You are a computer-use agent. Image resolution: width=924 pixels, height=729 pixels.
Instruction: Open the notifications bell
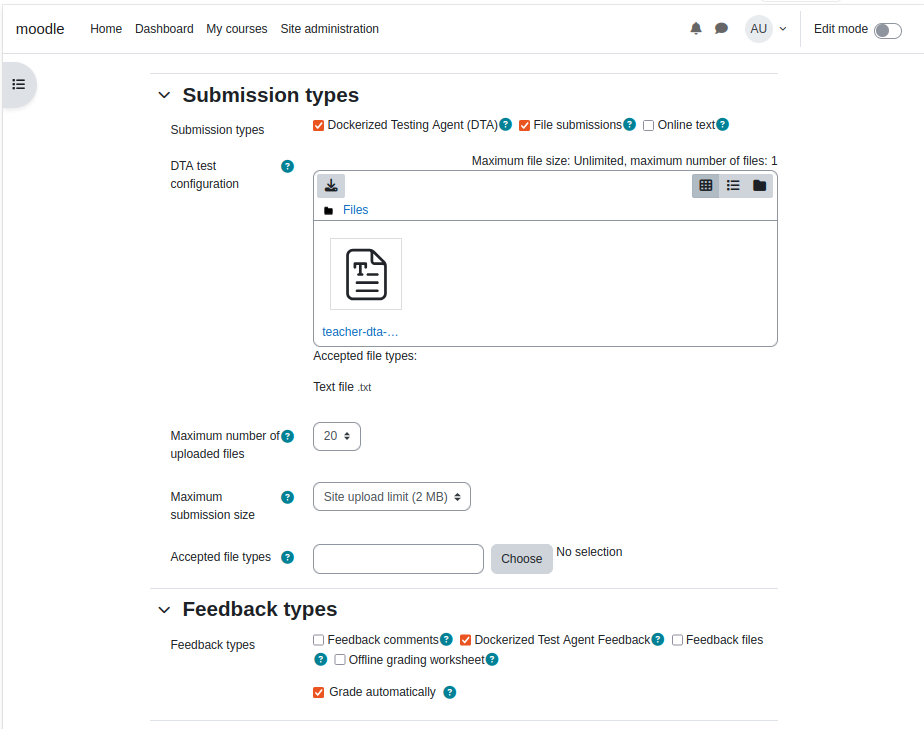pos(696,29)
